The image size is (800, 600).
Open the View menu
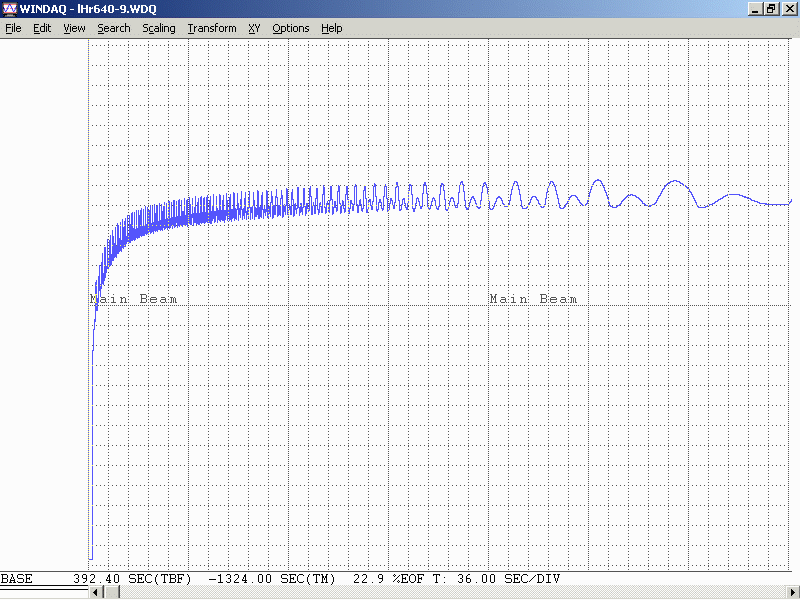(x=74, y=28)
